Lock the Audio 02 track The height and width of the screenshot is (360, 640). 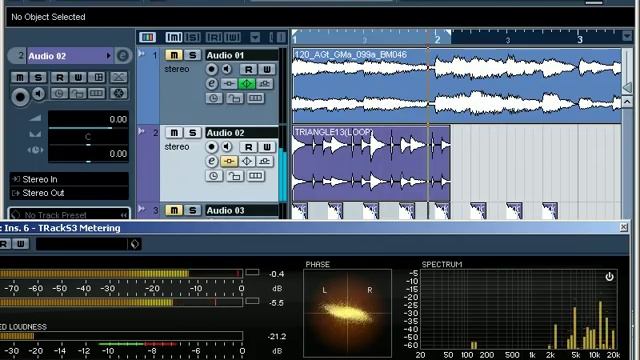tap(234, 176)
